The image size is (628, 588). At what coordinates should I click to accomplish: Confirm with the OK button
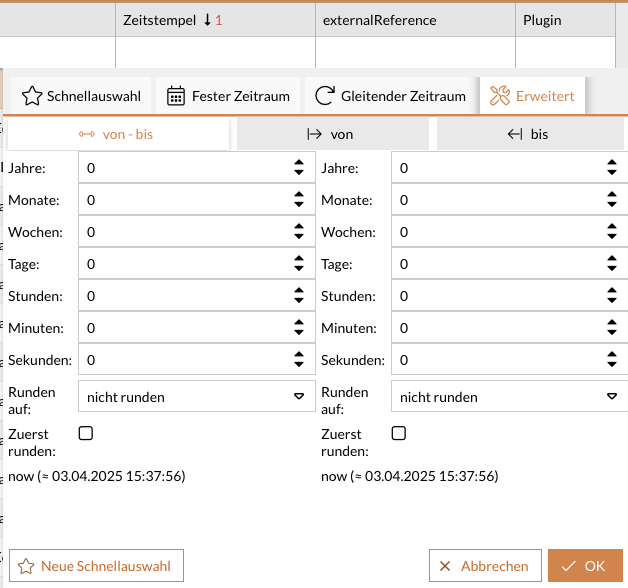(585, 566)
